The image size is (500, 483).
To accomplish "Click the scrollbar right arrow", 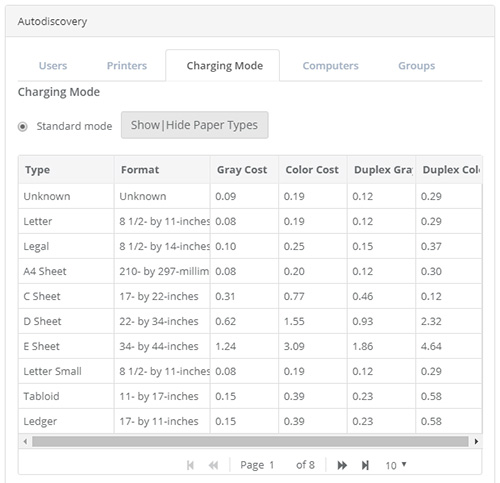I will click(476, 441).
